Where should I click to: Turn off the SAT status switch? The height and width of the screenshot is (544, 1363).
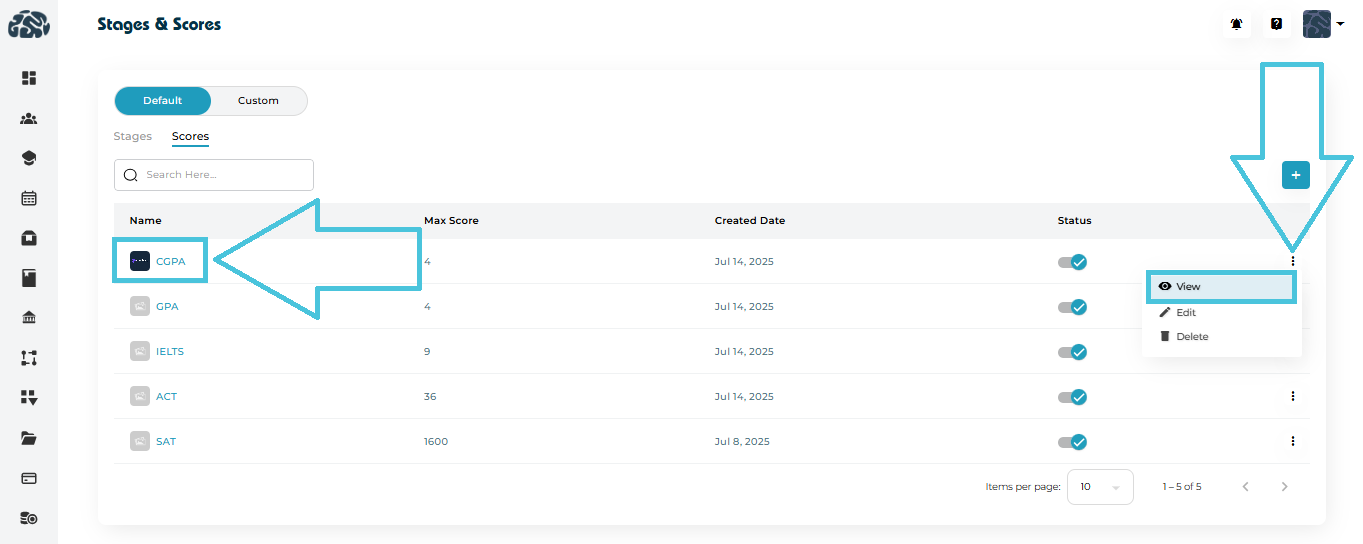1073,442
